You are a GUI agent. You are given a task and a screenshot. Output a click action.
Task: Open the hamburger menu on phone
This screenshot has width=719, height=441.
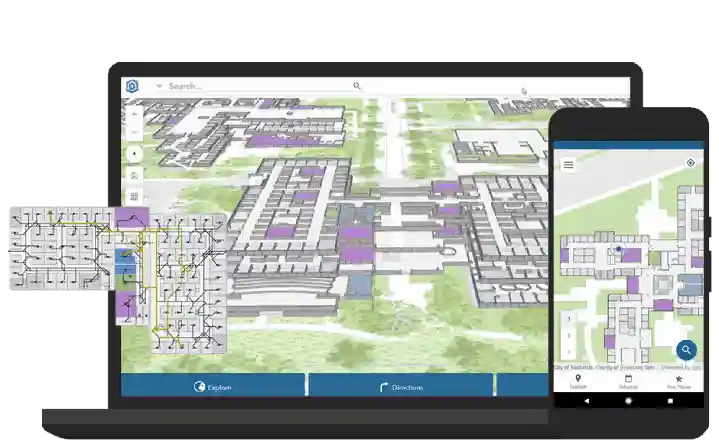click(x=569, y=165)
